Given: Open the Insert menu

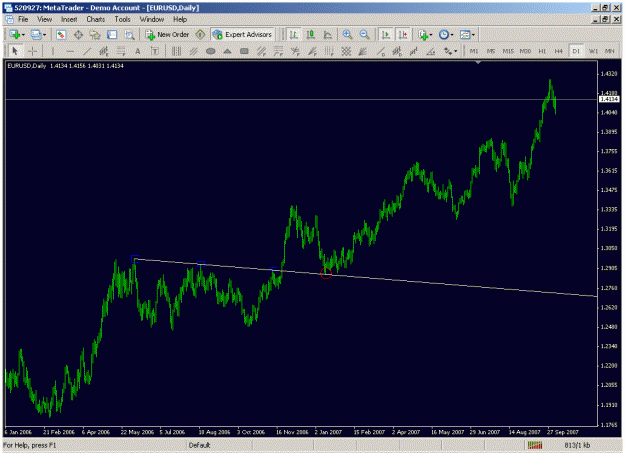Looking at the screenshot, I should click(x=69, y=19).
